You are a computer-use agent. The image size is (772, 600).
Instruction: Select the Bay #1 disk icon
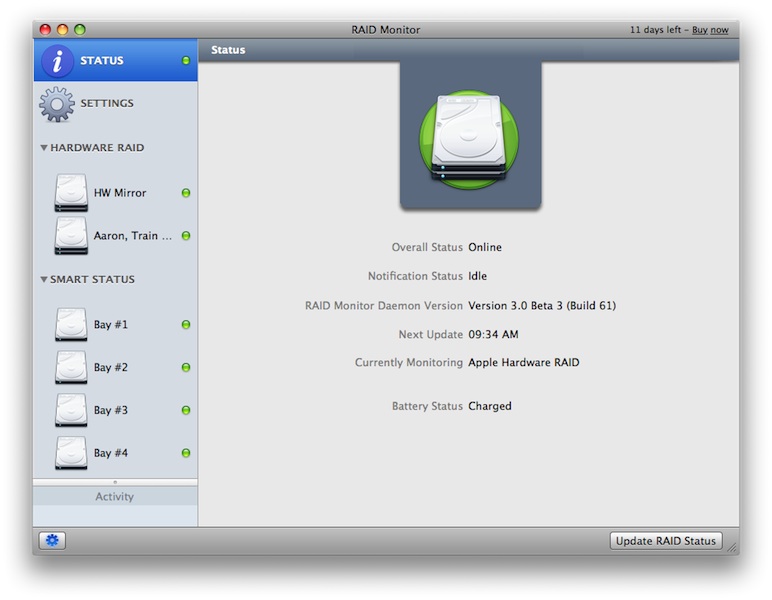pyautogui.click(x=71, y=325)
